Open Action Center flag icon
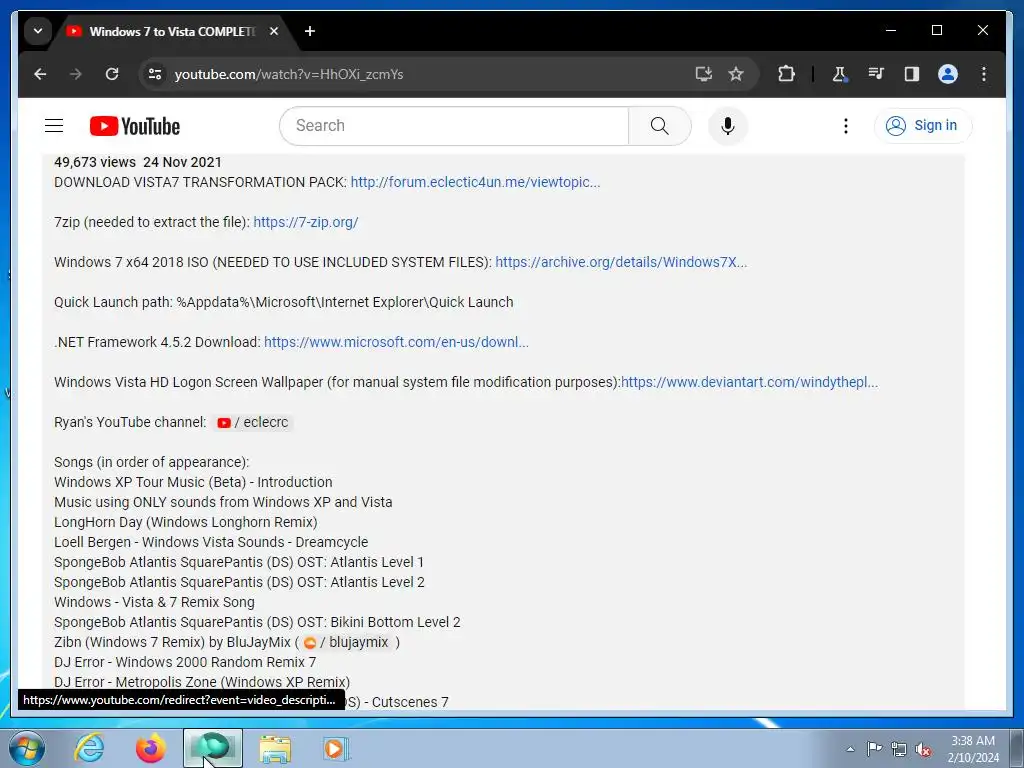This screenshot has width=1024, height=768. tap(874, 749)
